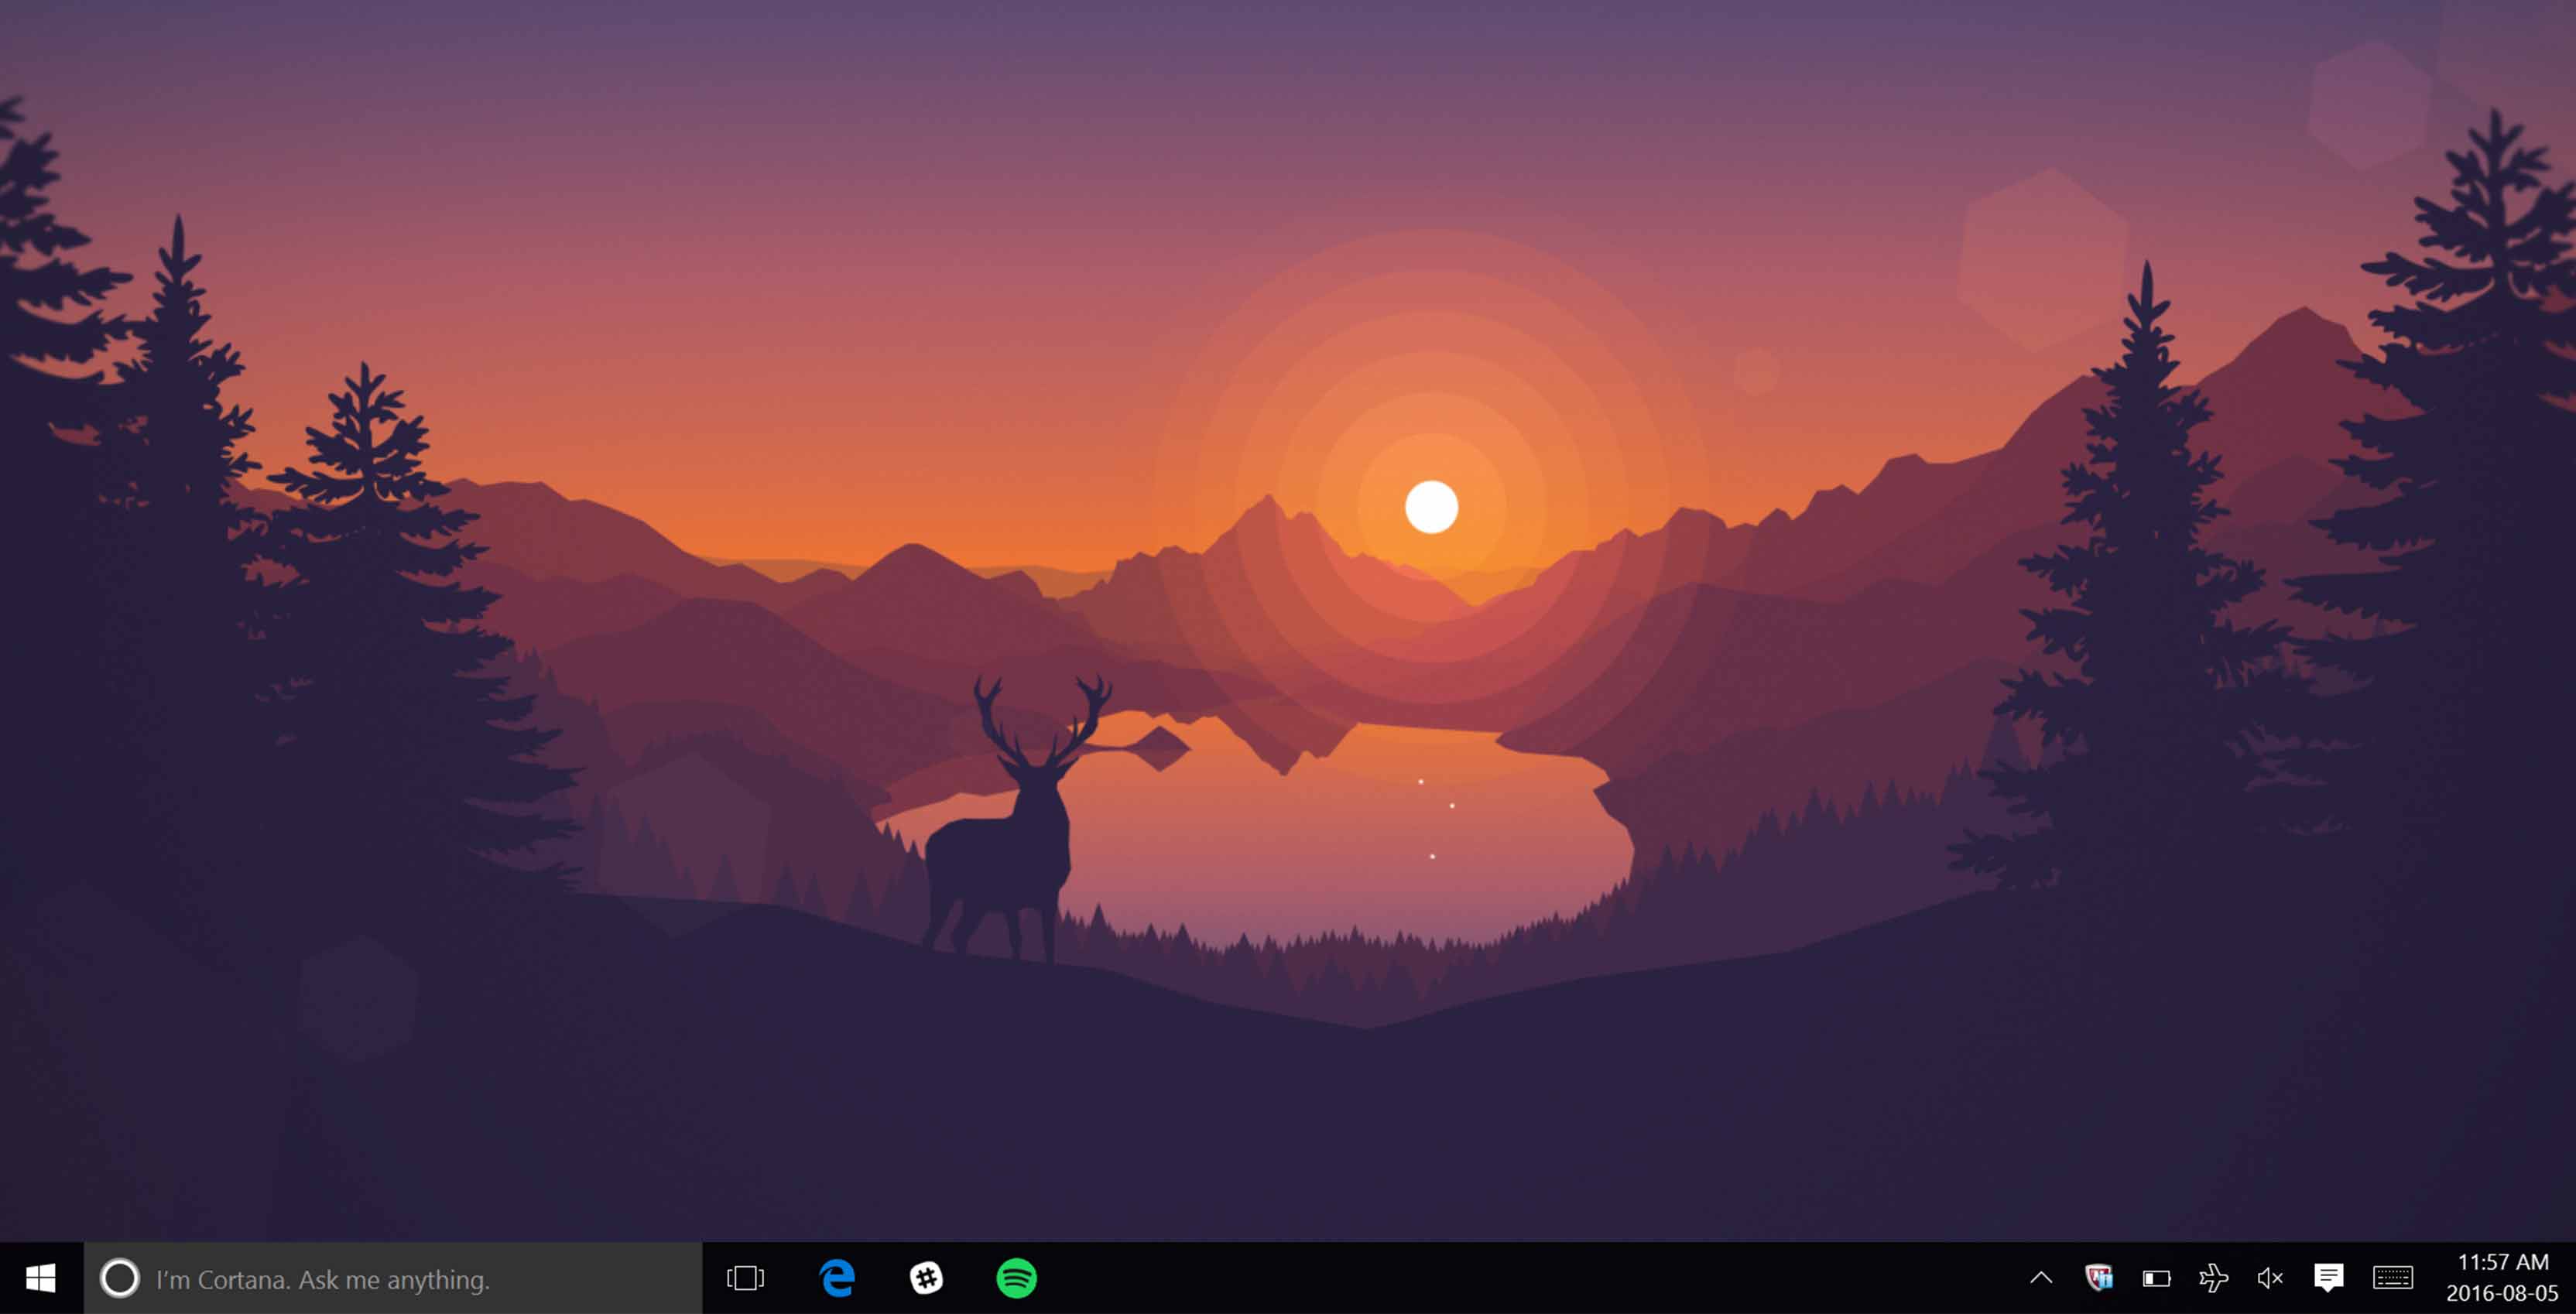Image resolution: width=2576 pixels, height=1314 pixels.
Task: Open Task View from the taskbar
Action: pyautogui.click(x=746, y=1278)
